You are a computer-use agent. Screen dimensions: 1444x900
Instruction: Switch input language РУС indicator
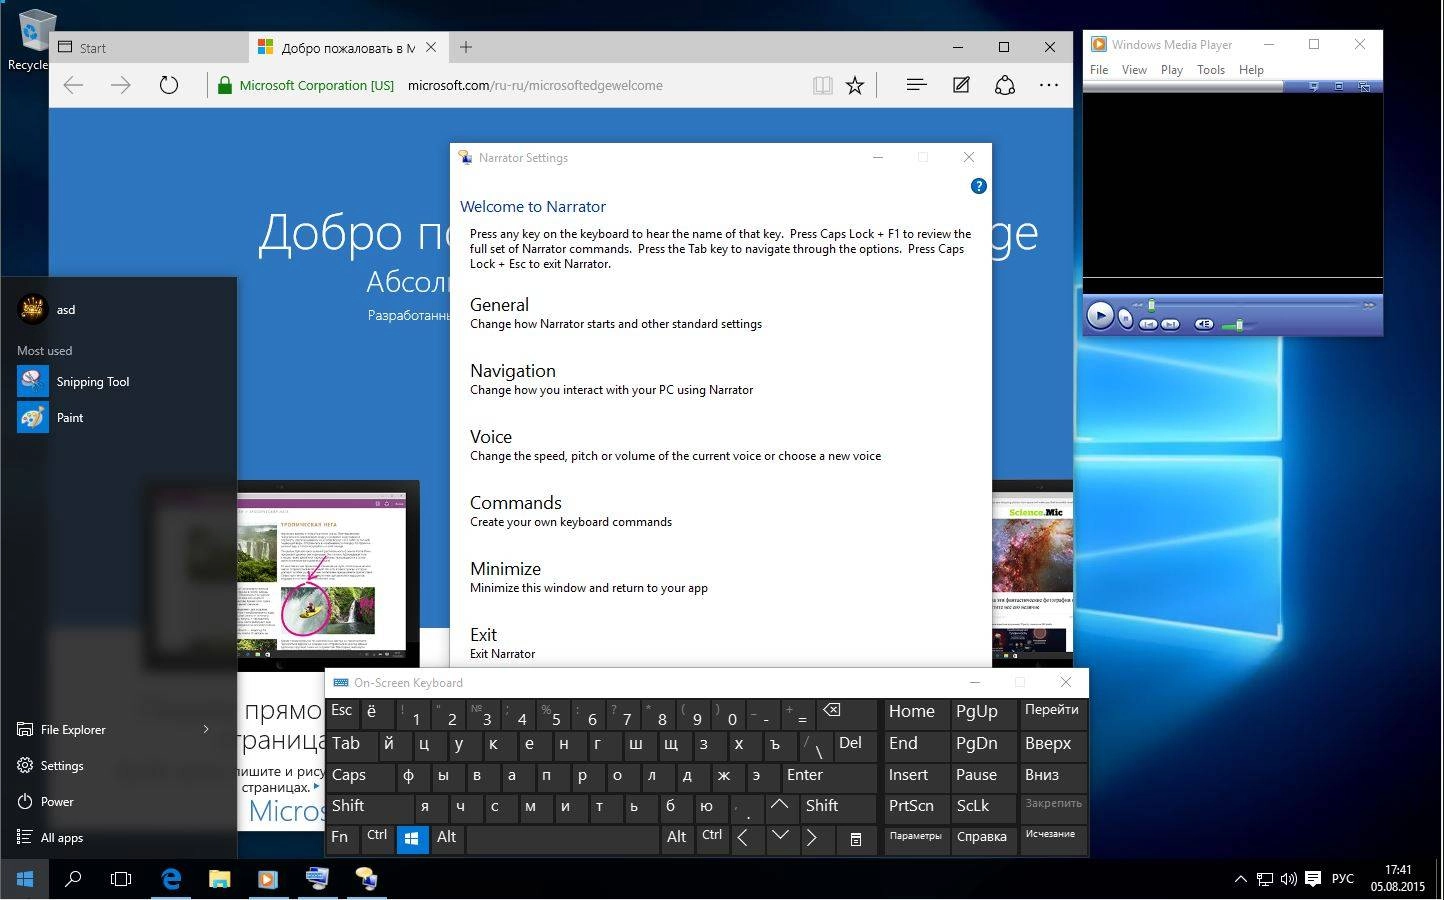tap(1343, 879)
